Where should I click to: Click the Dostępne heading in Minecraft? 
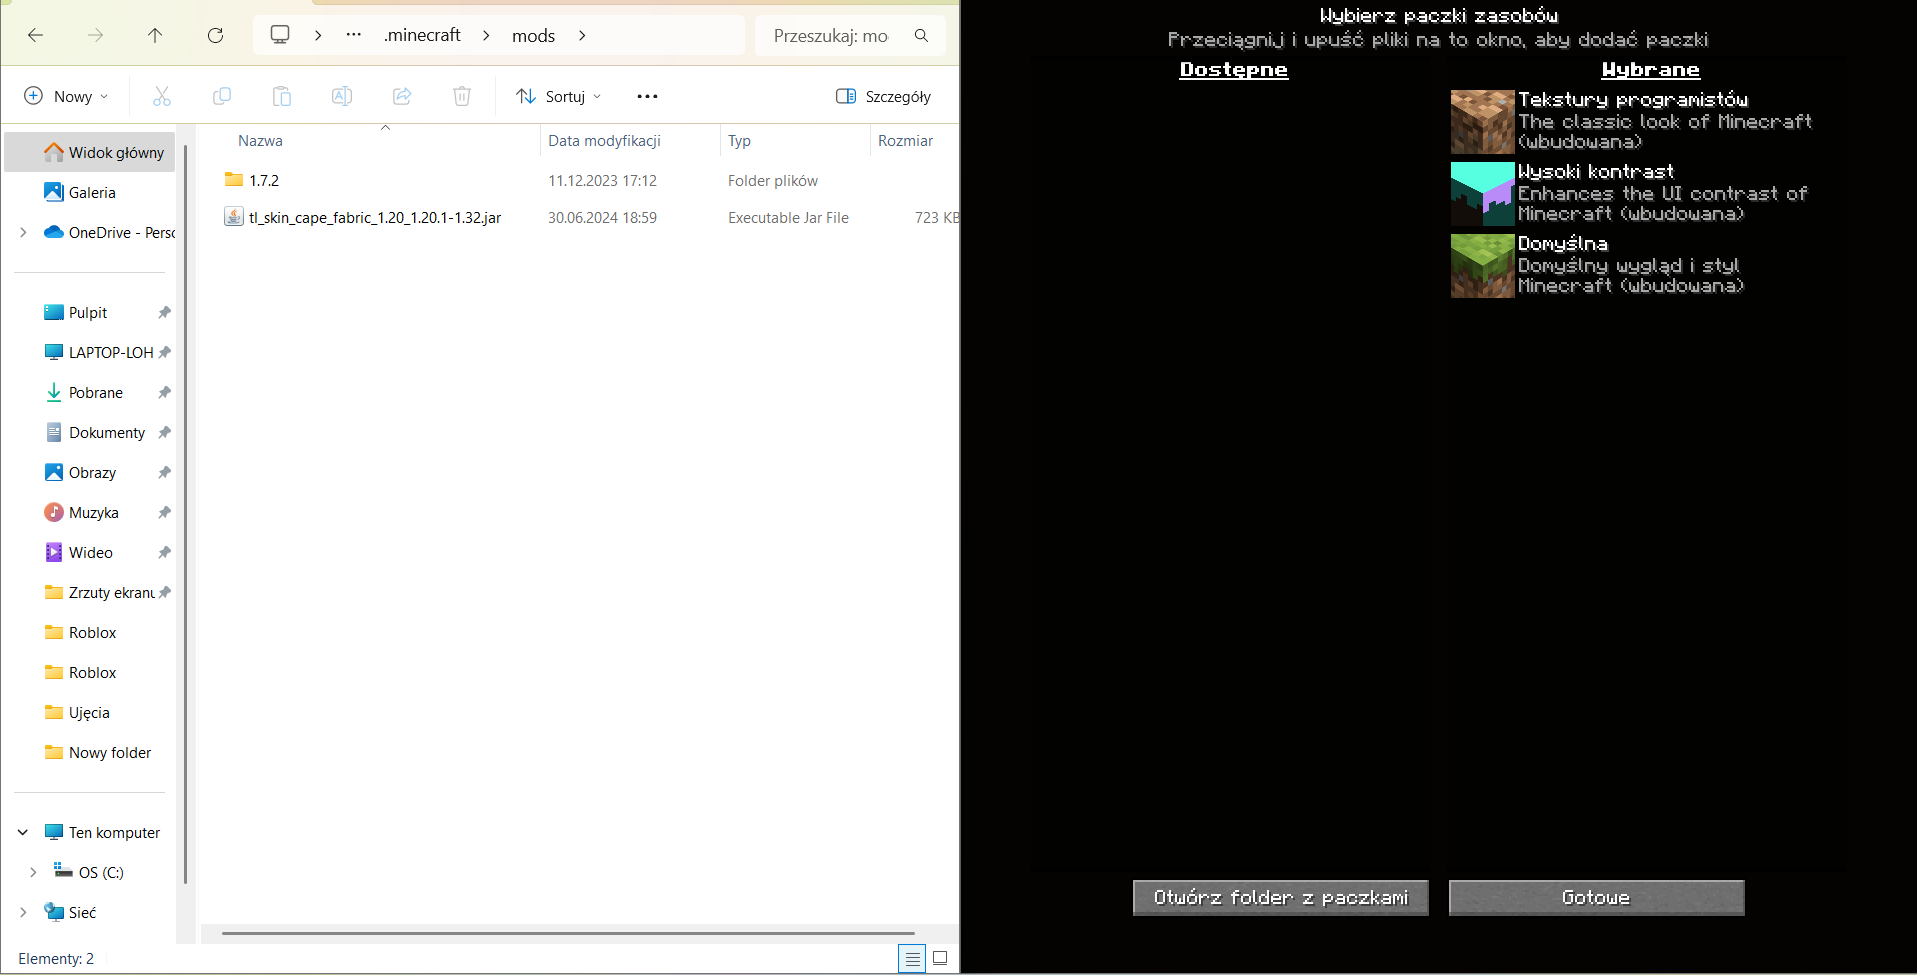coord(1234,69)
